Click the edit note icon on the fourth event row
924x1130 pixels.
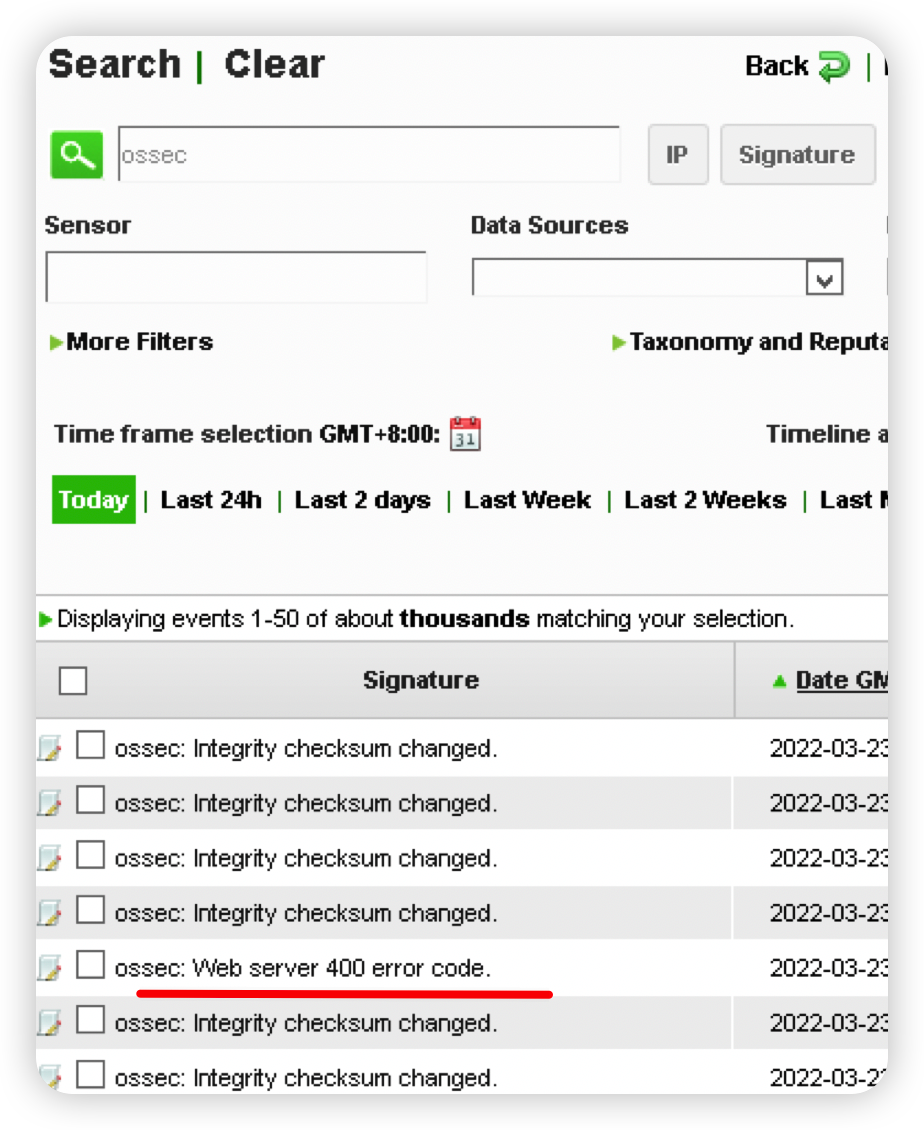click(x=50, y=912)
